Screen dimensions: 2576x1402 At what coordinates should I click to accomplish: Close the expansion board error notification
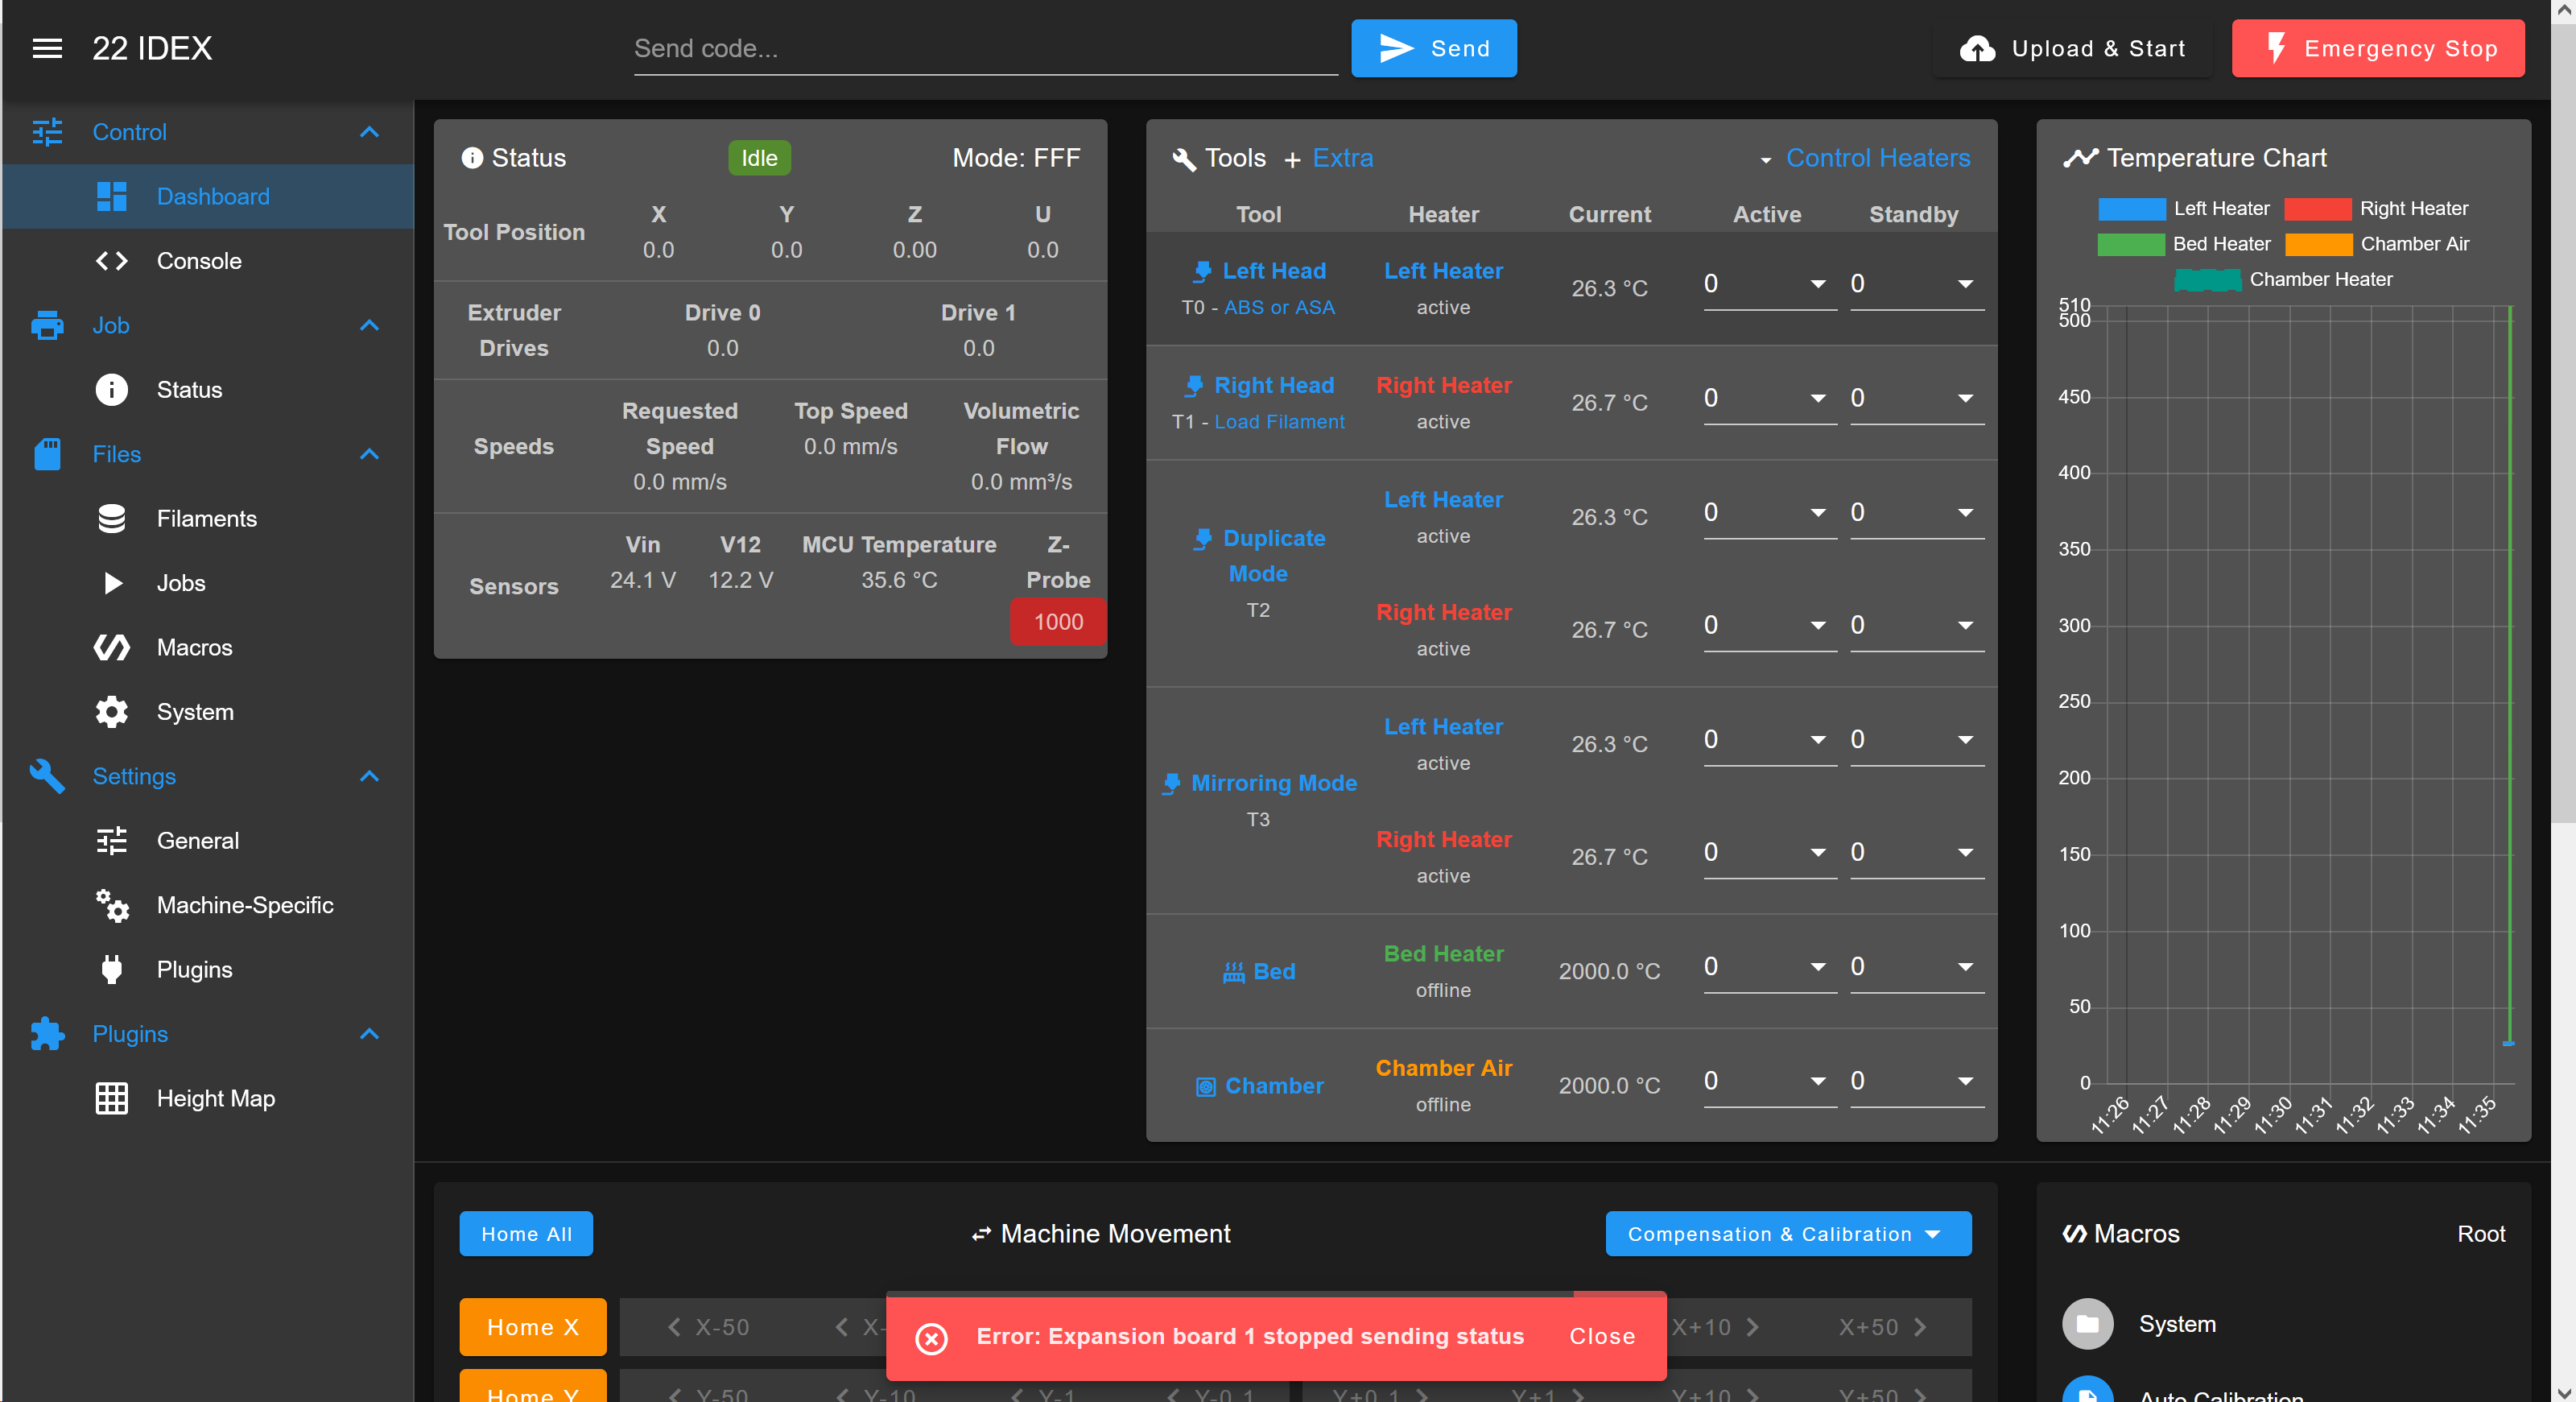coord(1602,1337)
